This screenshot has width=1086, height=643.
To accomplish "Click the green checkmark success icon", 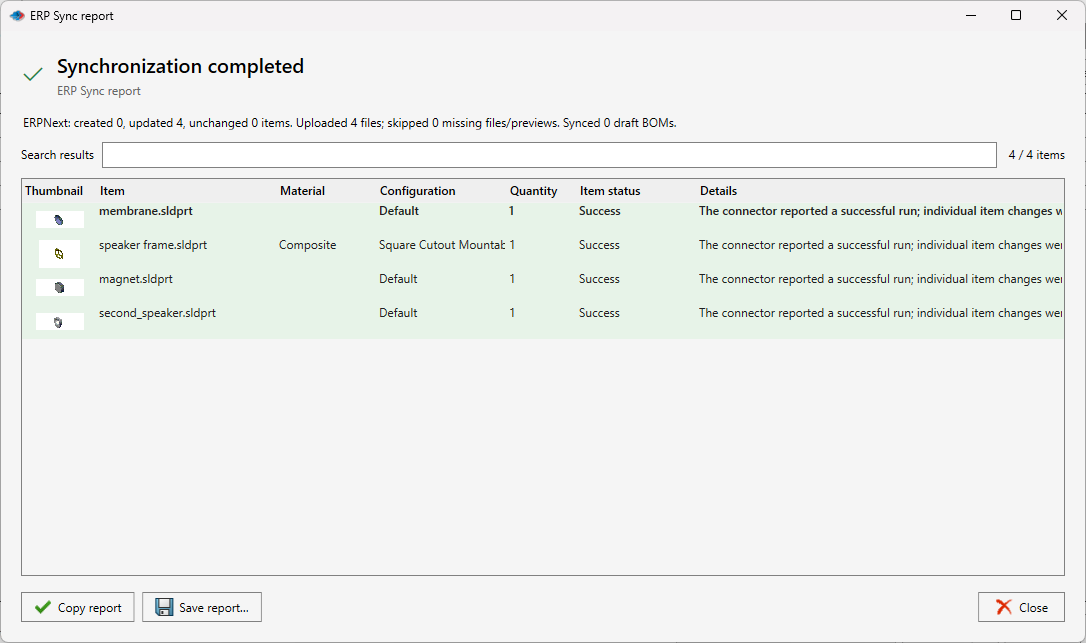I will [33, 74].
